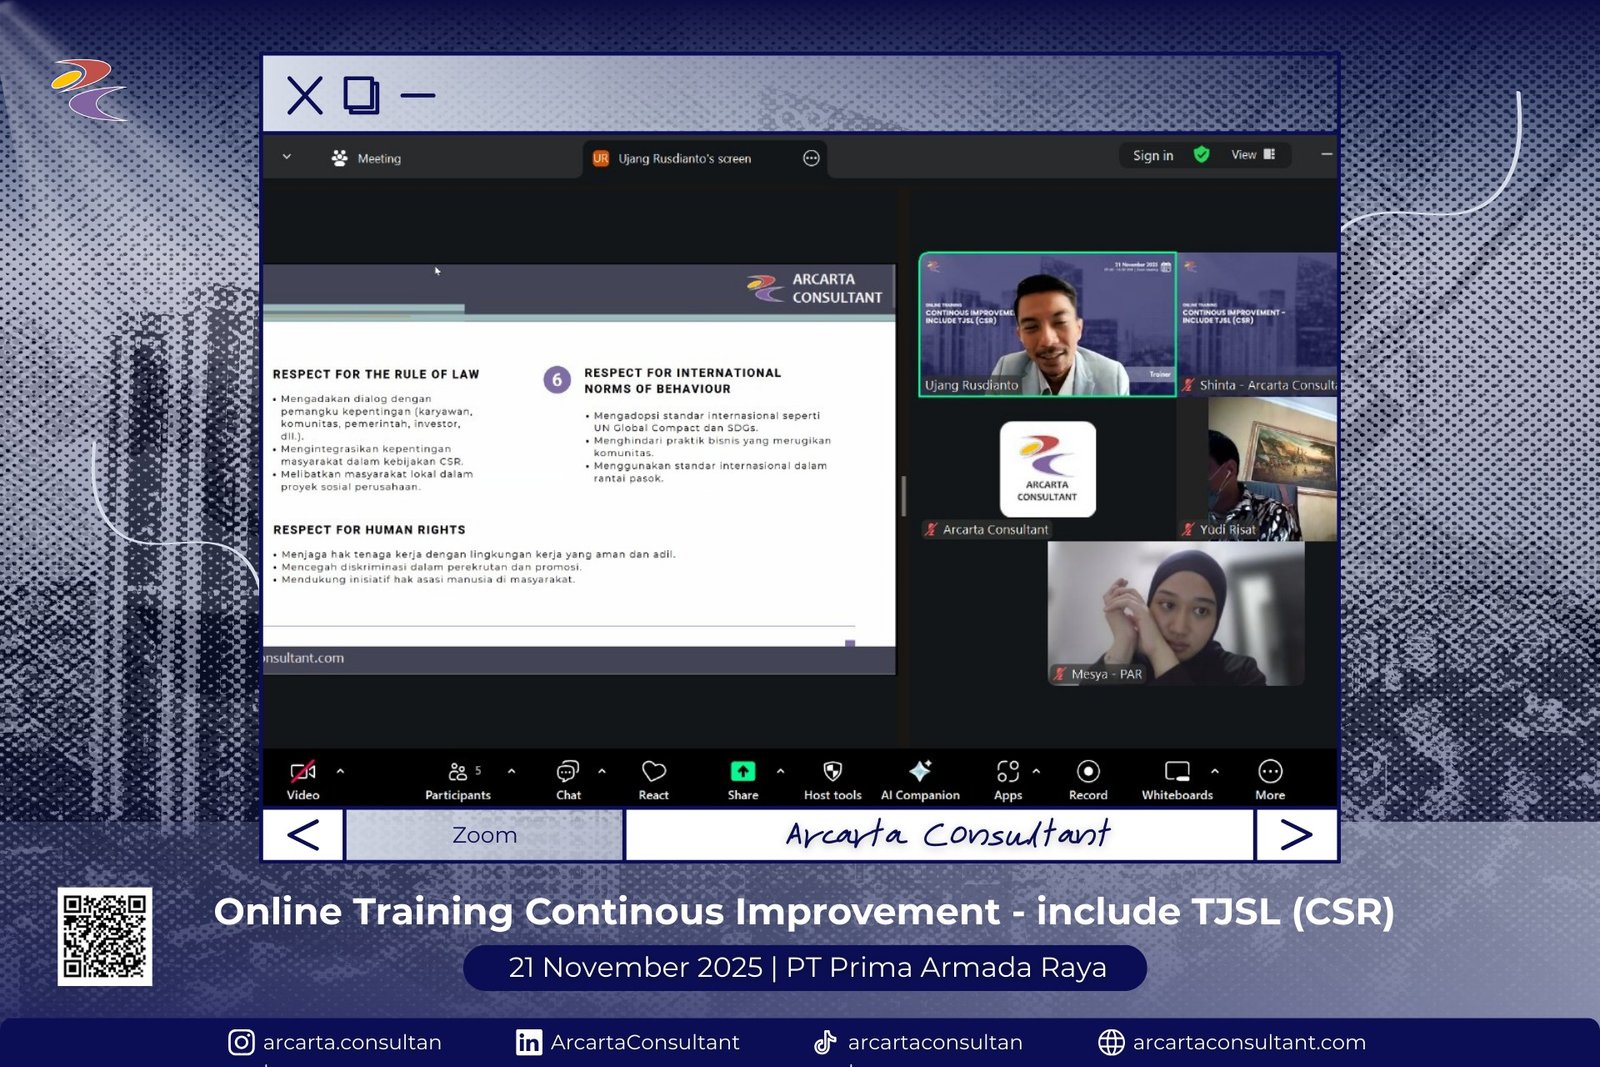Open Whiteboards
Viewport: 1600px width, 1067px height.
[x=1177, y=778]
